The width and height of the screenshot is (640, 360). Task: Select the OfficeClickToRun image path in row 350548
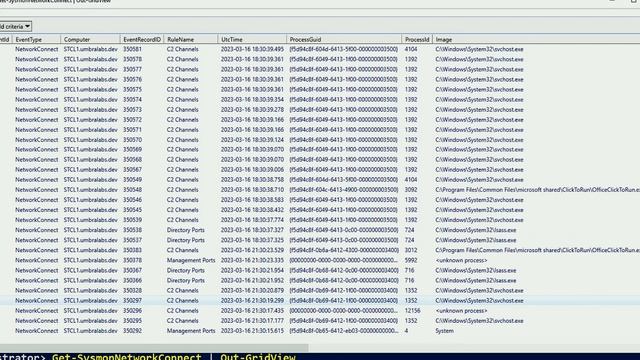tap(537, 190)
